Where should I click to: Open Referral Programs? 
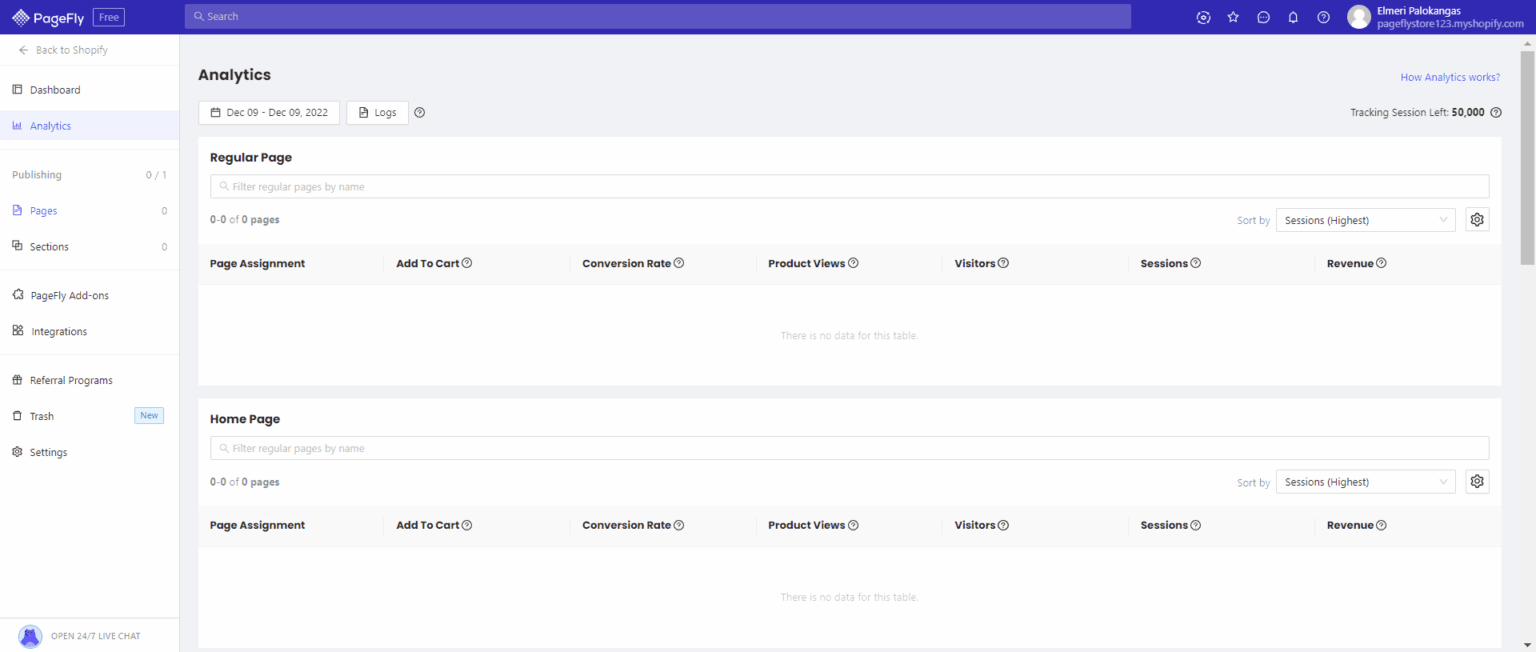click(x=71, y=380)
